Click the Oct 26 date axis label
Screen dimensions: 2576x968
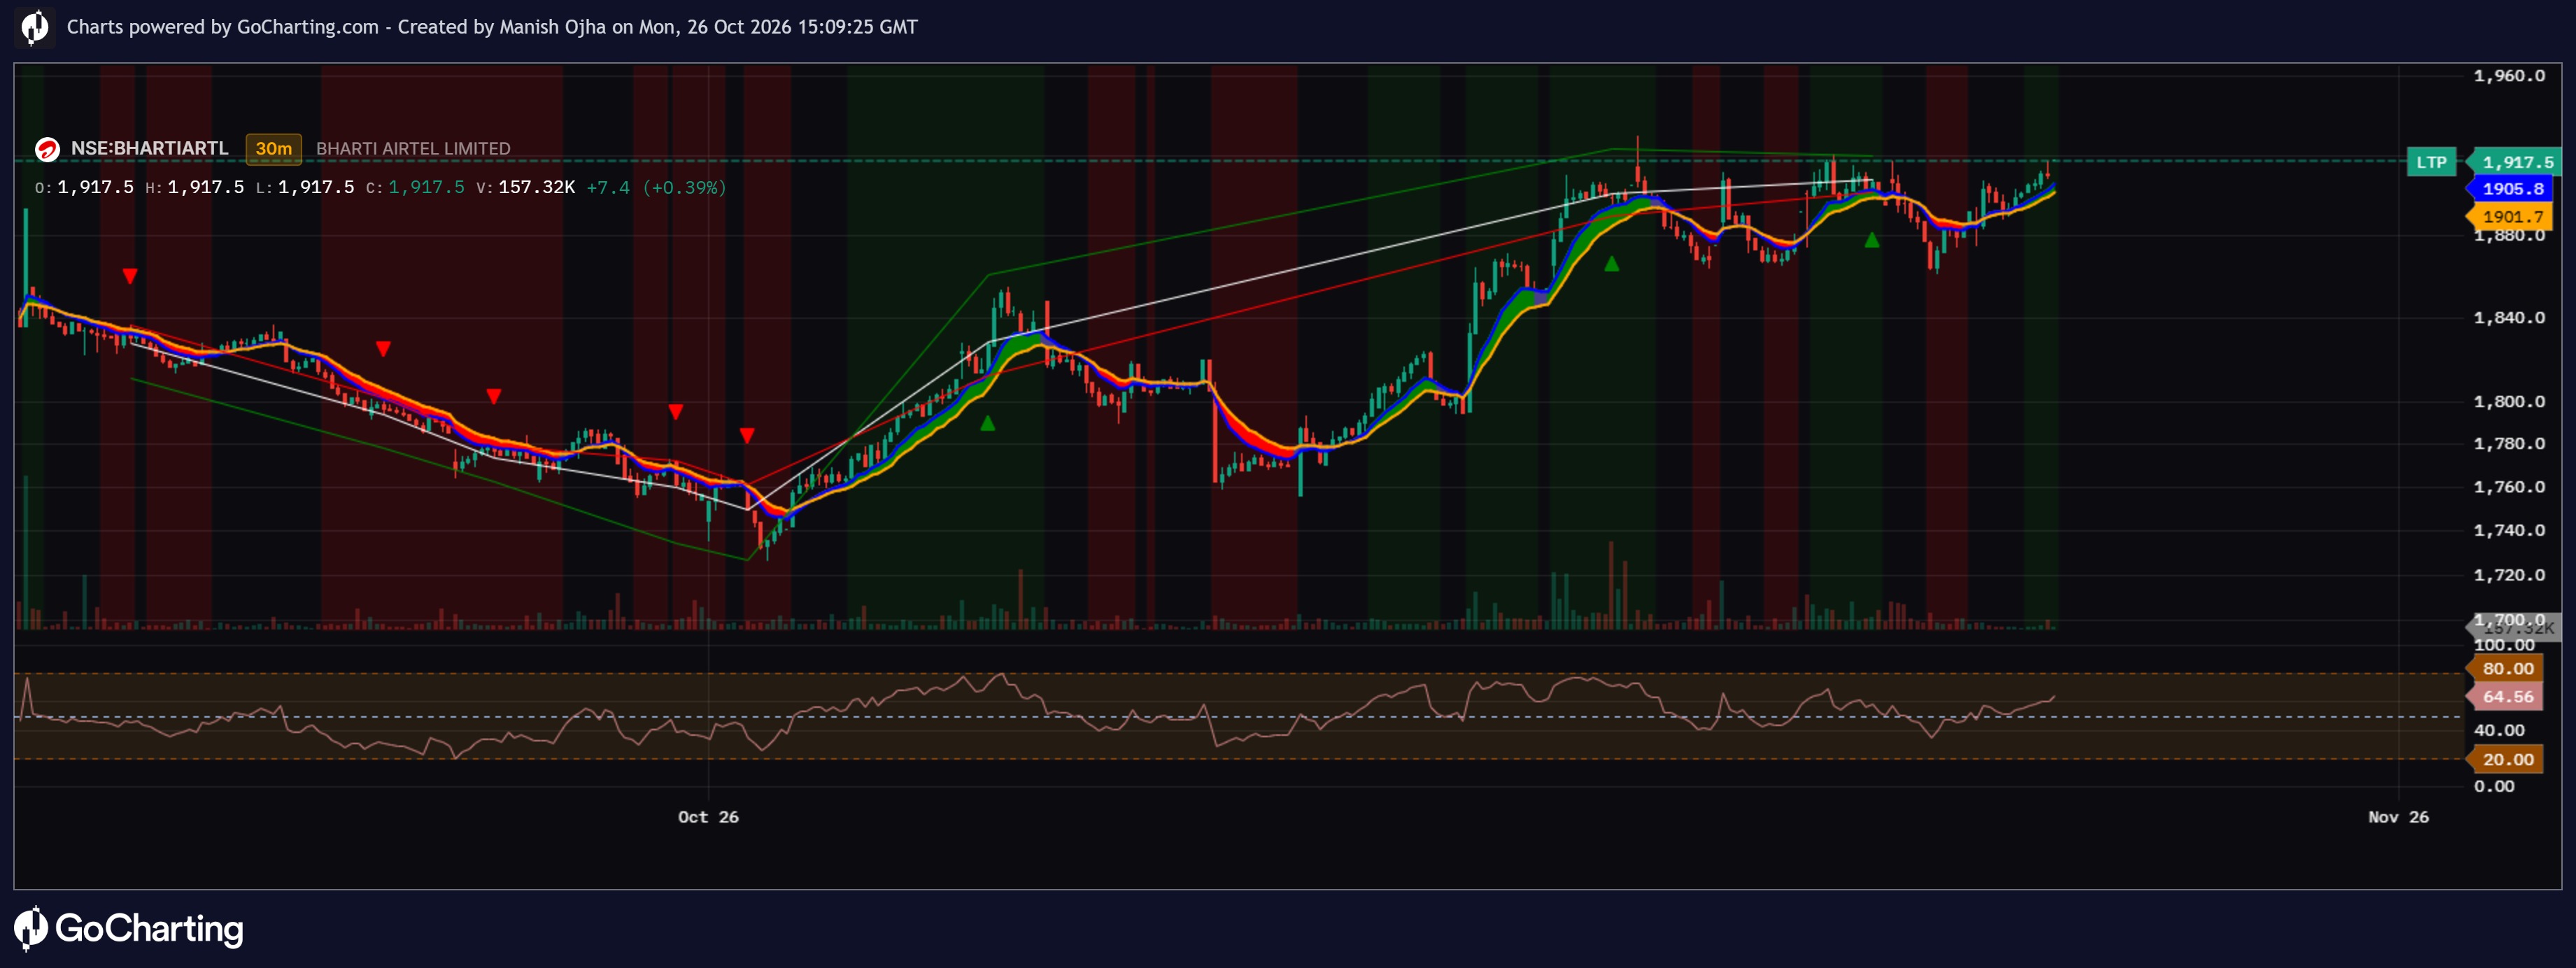pos(708,817)
